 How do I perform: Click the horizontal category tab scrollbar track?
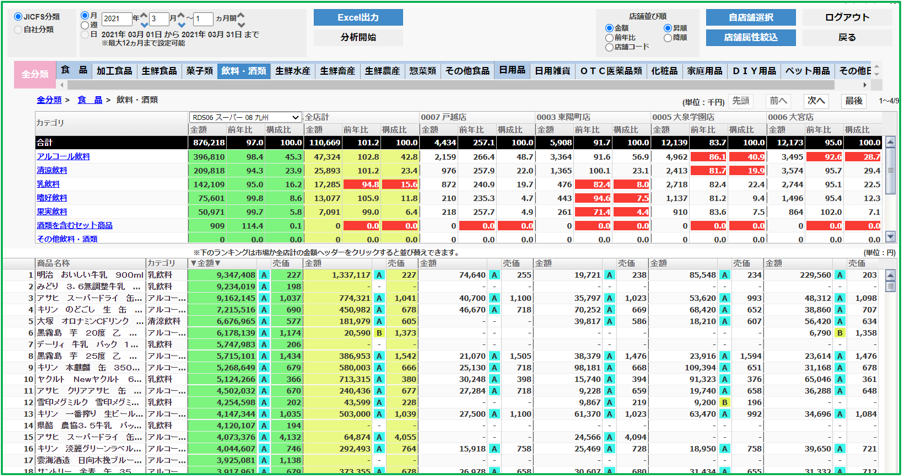point(463,85)
